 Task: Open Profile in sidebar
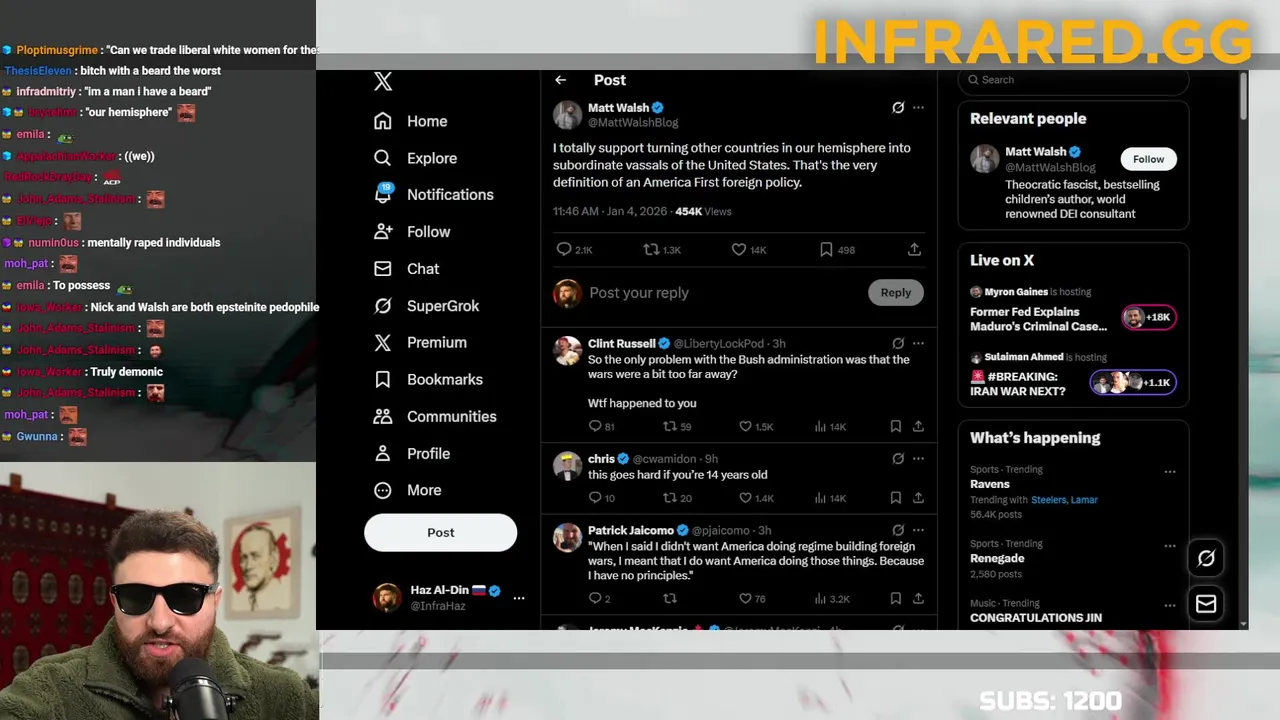pos(412,453)
